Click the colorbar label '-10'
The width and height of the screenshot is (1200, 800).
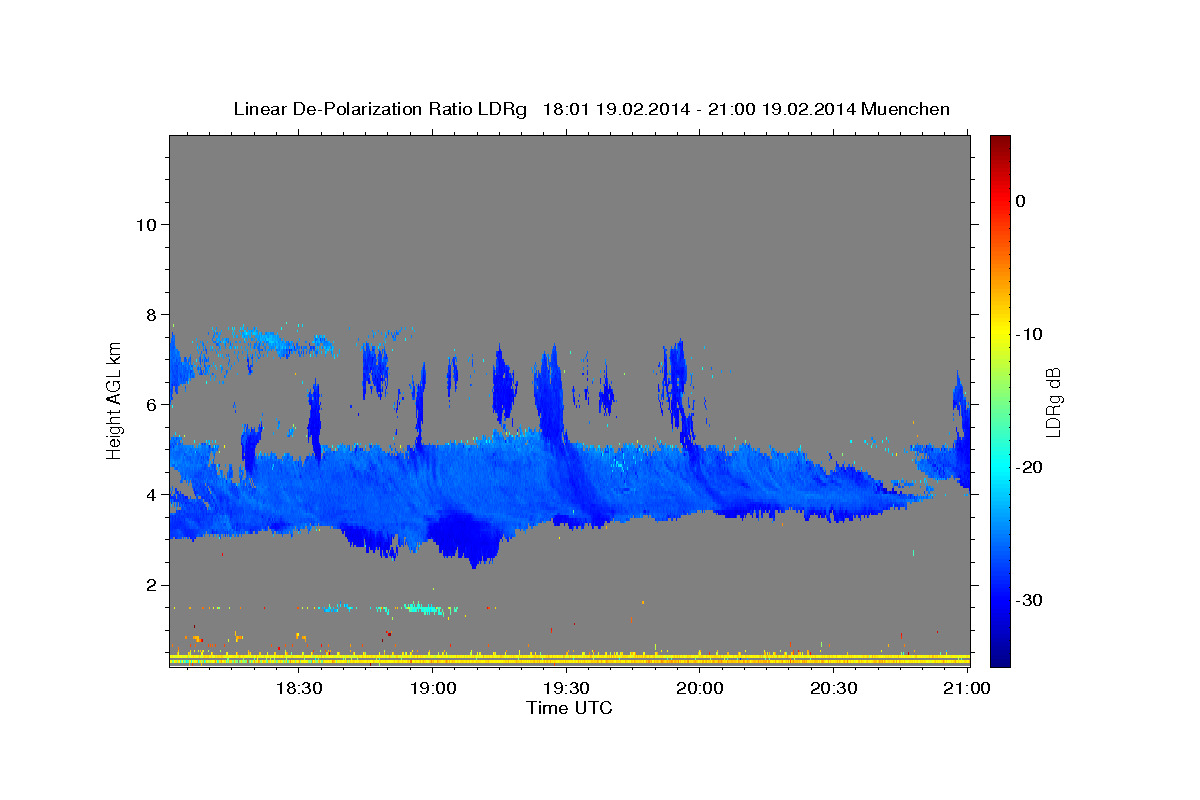point(1030,334)
